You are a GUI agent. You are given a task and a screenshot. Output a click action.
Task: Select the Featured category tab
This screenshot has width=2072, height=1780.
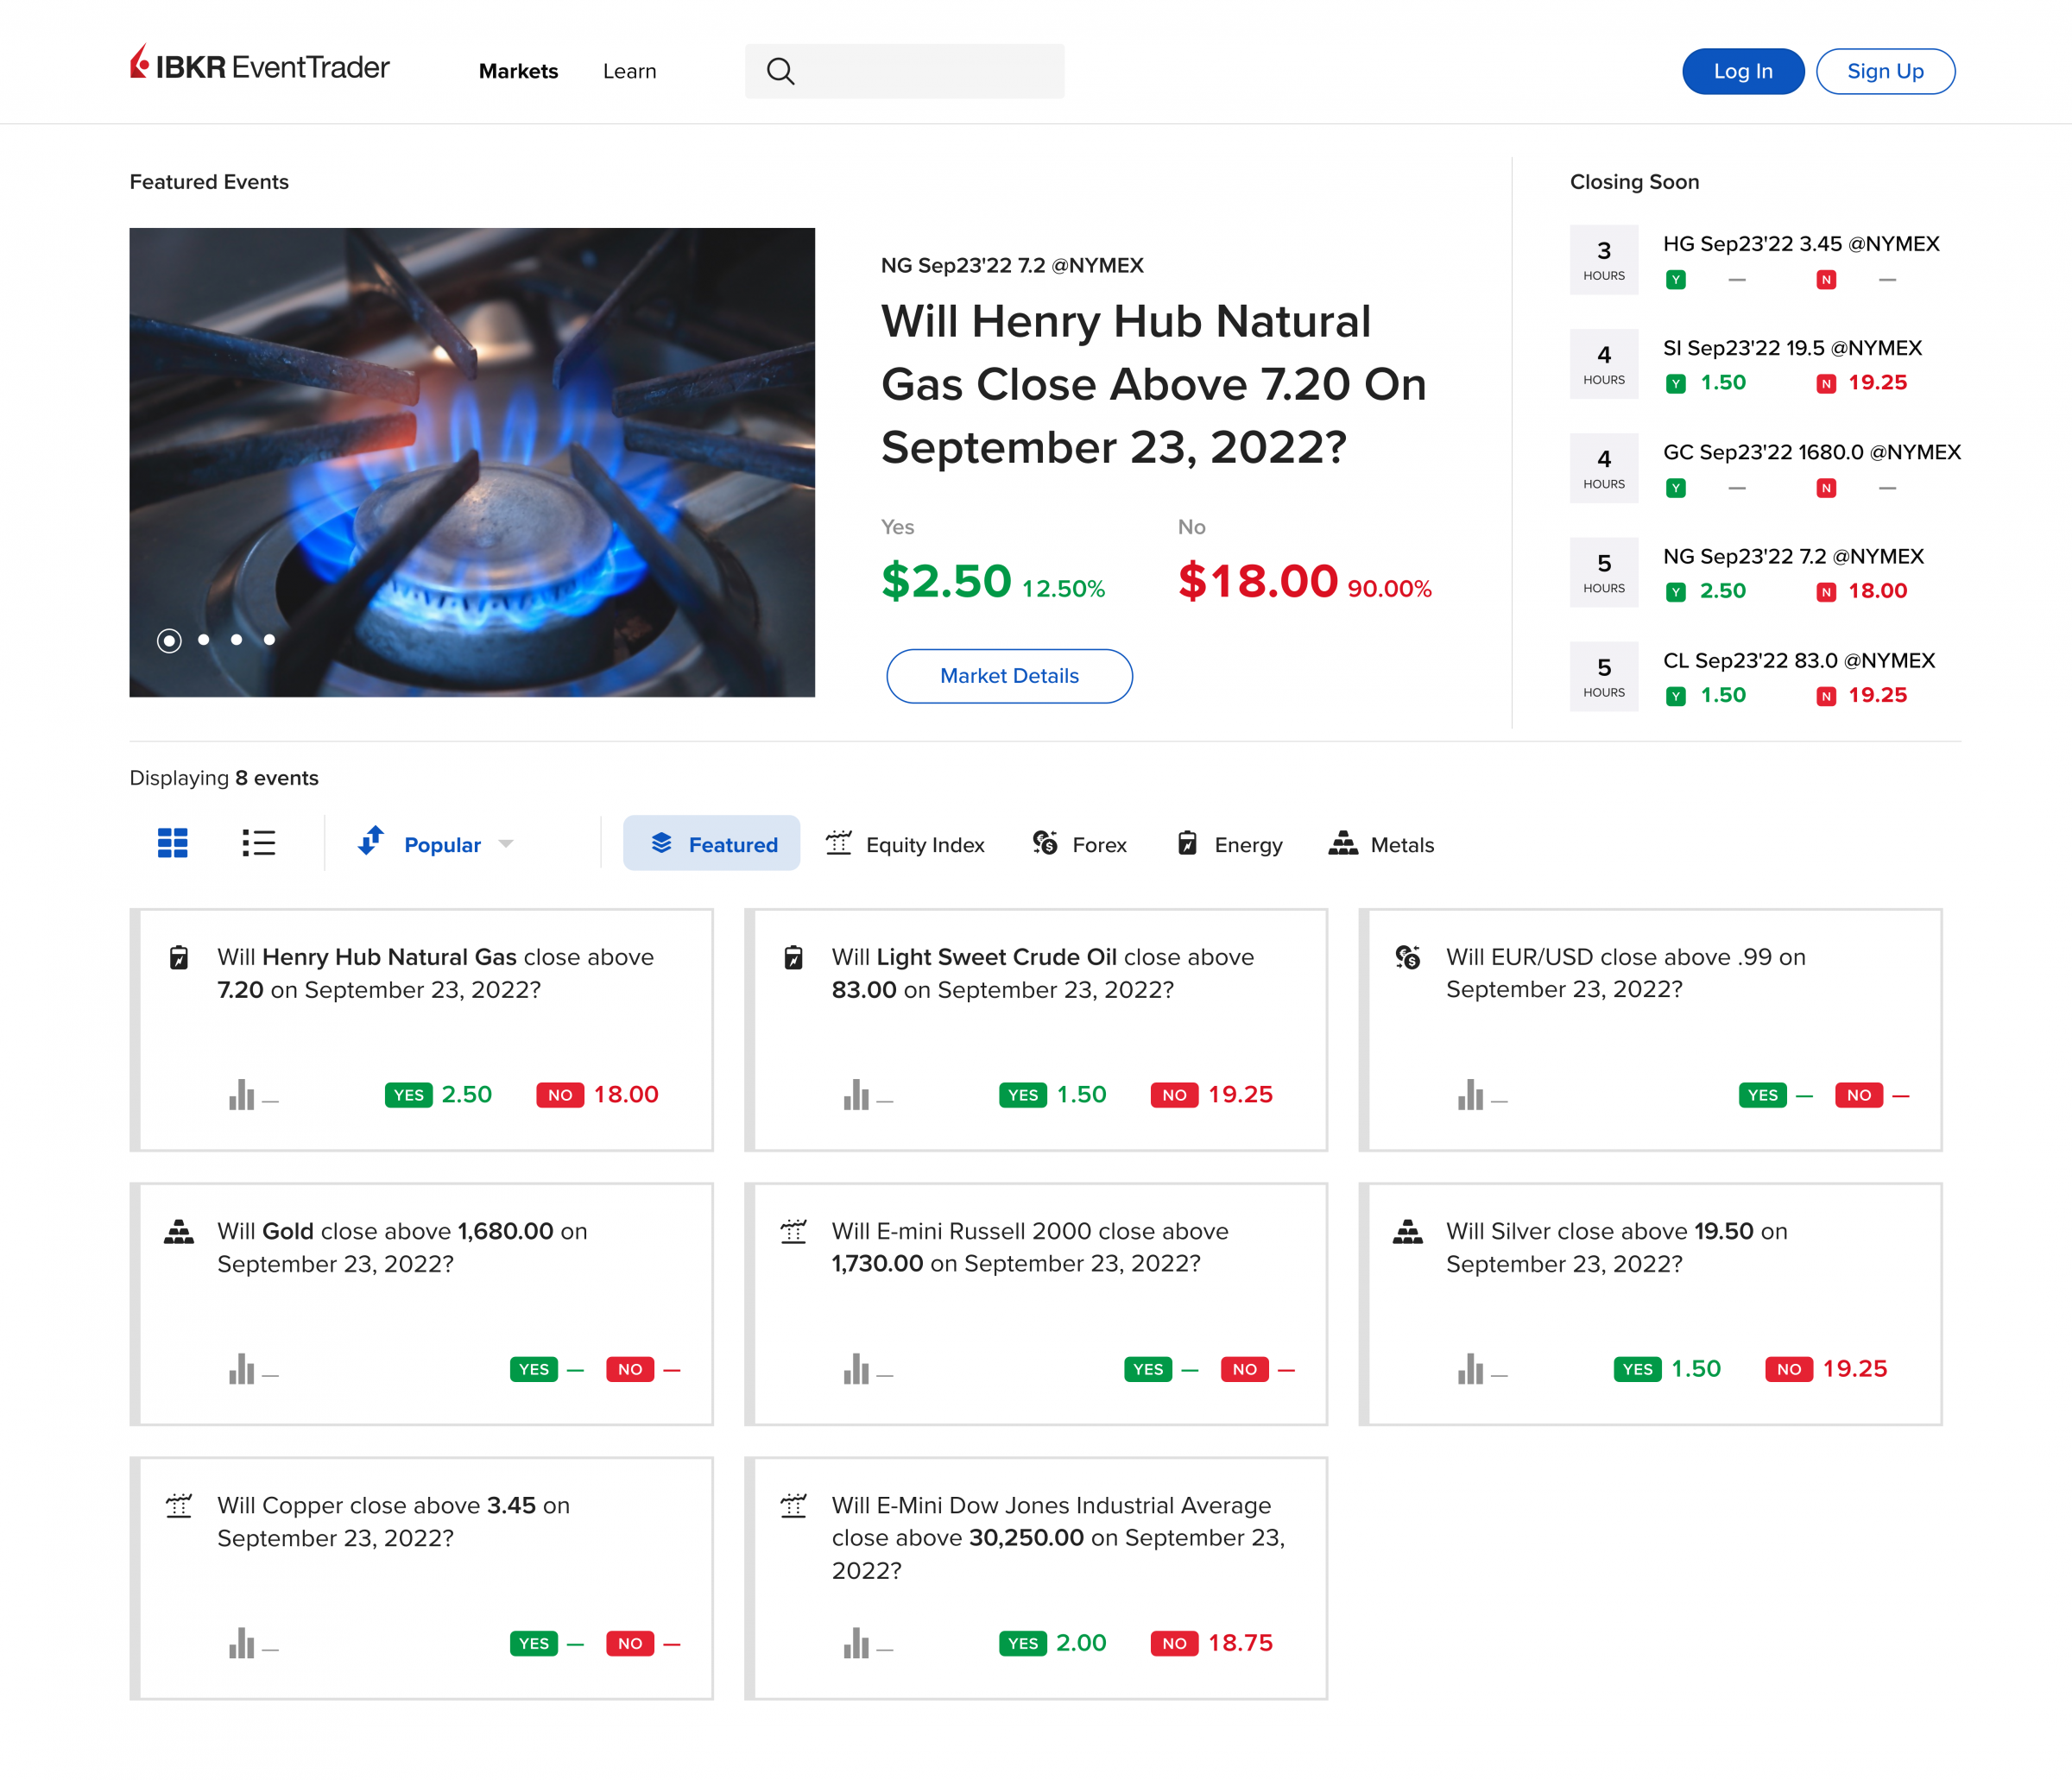pos(711,844)
